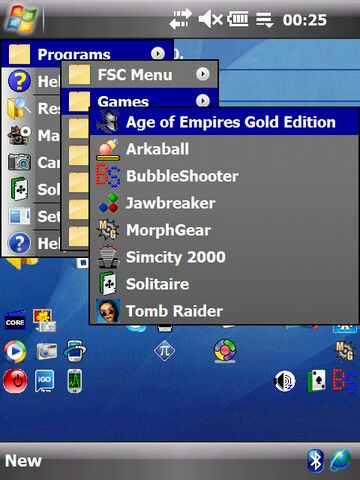The height and width of the screenshot is (480, 360).
Task: Launch Arkaball from Games menu
Action: tap(224, 149)
